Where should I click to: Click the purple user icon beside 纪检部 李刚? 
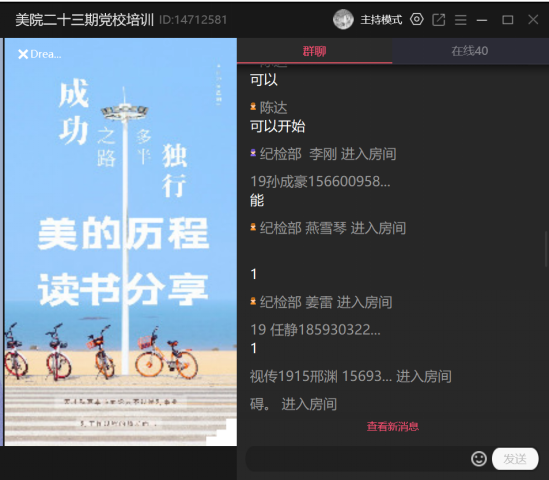pos(253,153)
